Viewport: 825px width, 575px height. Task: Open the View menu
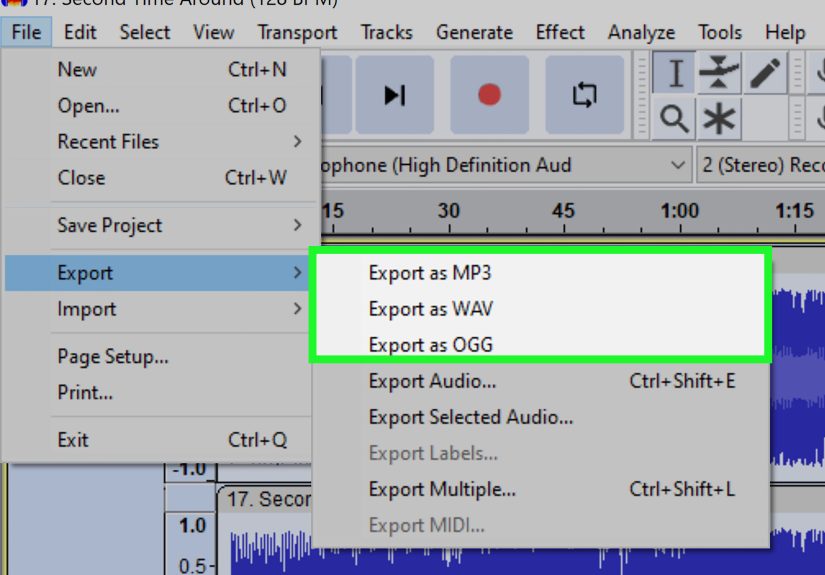213,32
